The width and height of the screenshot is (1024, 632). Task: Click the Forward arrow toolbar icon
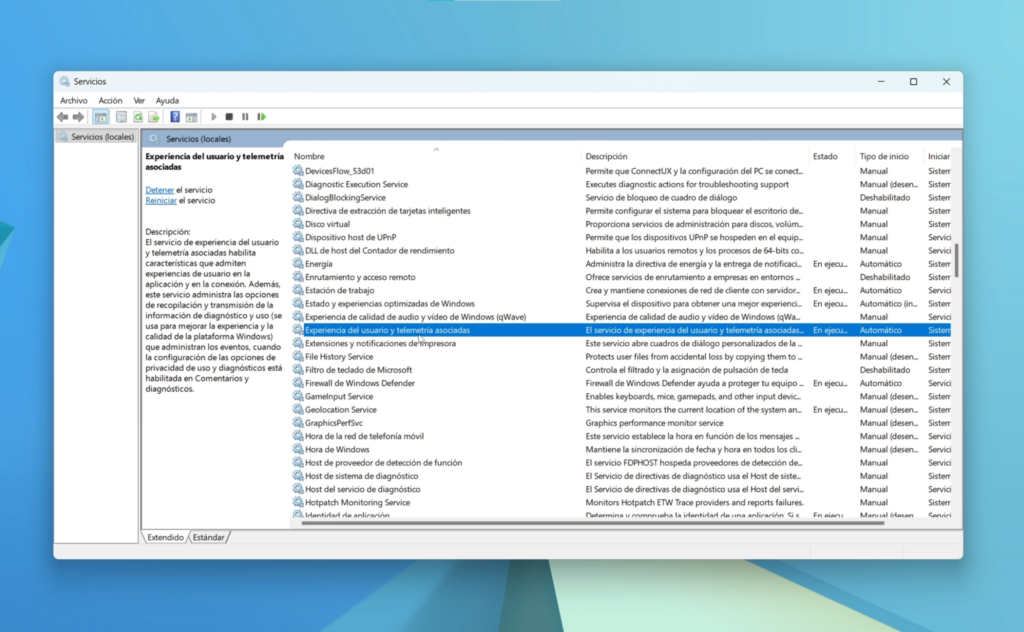pyautogui.click(x=78, y=117)
